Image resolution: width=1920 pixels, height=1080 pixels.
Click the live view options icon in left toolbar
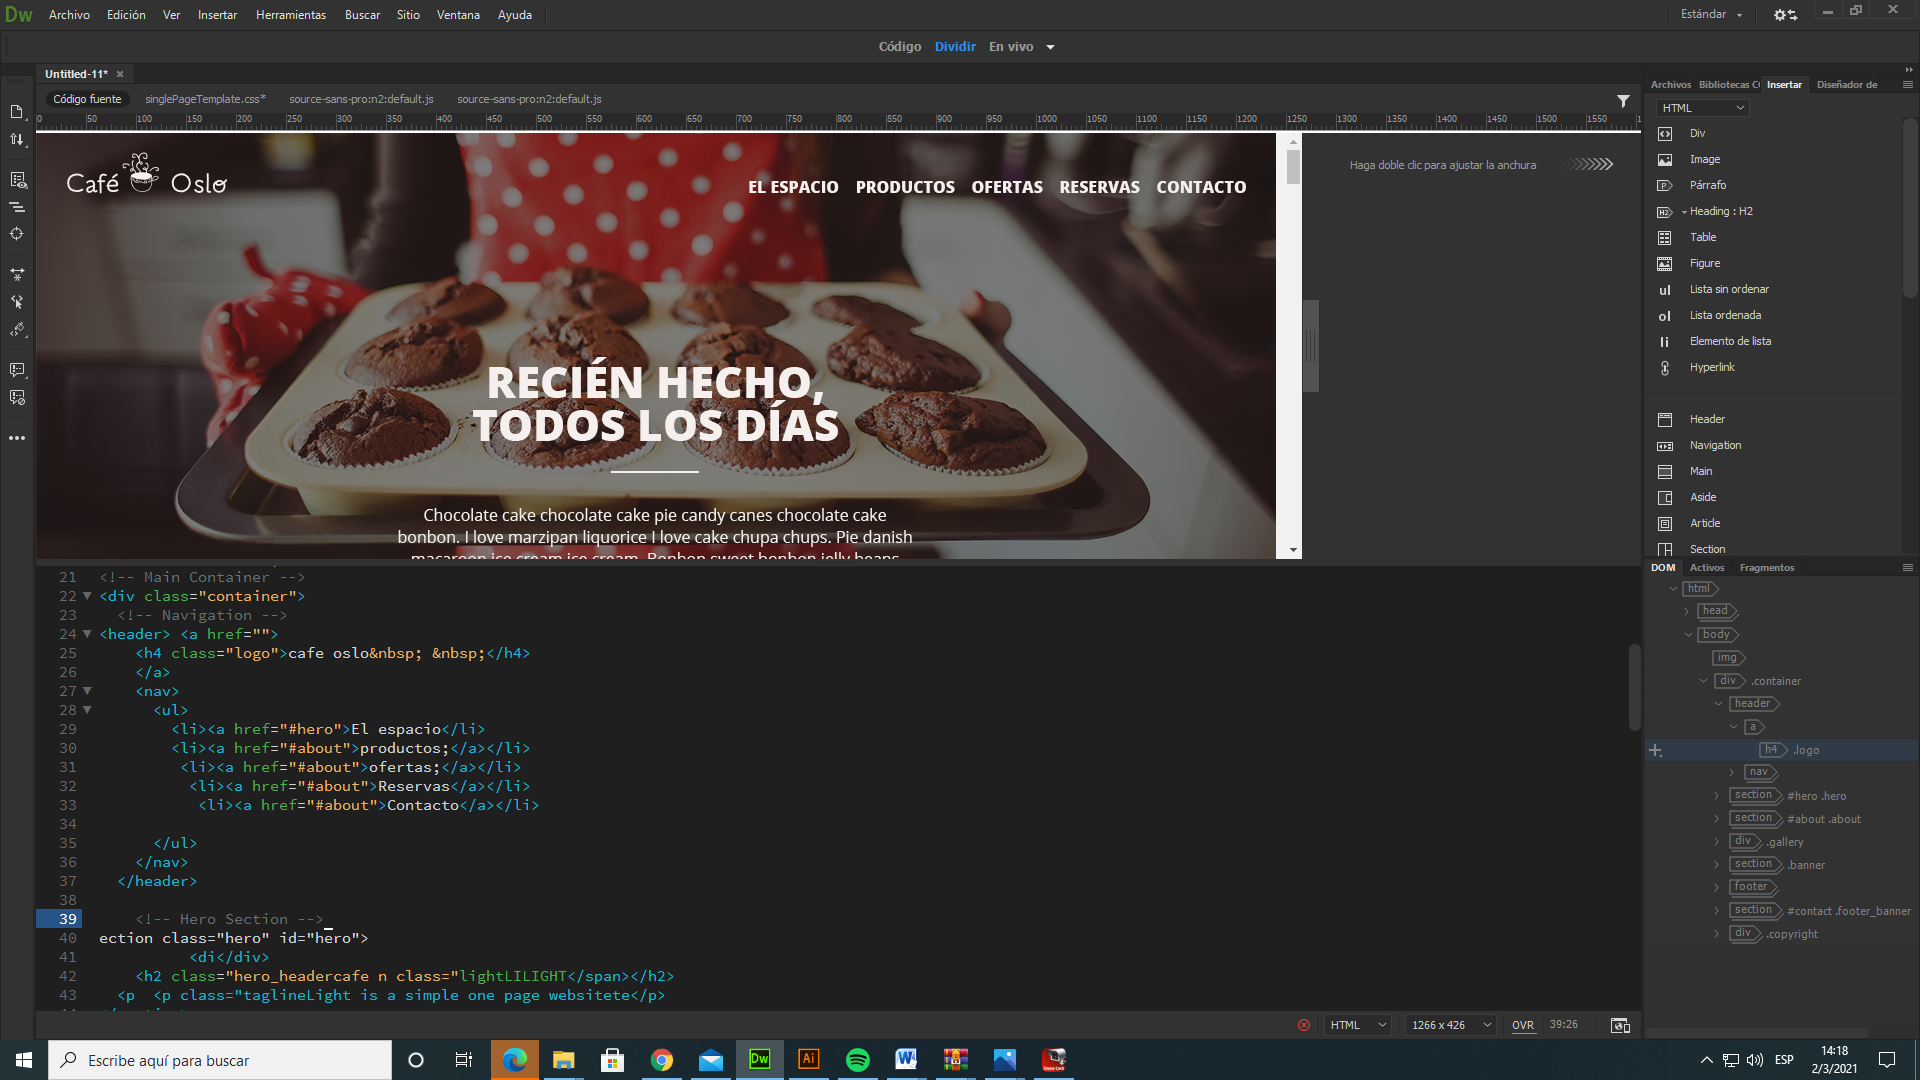[17, 180]
